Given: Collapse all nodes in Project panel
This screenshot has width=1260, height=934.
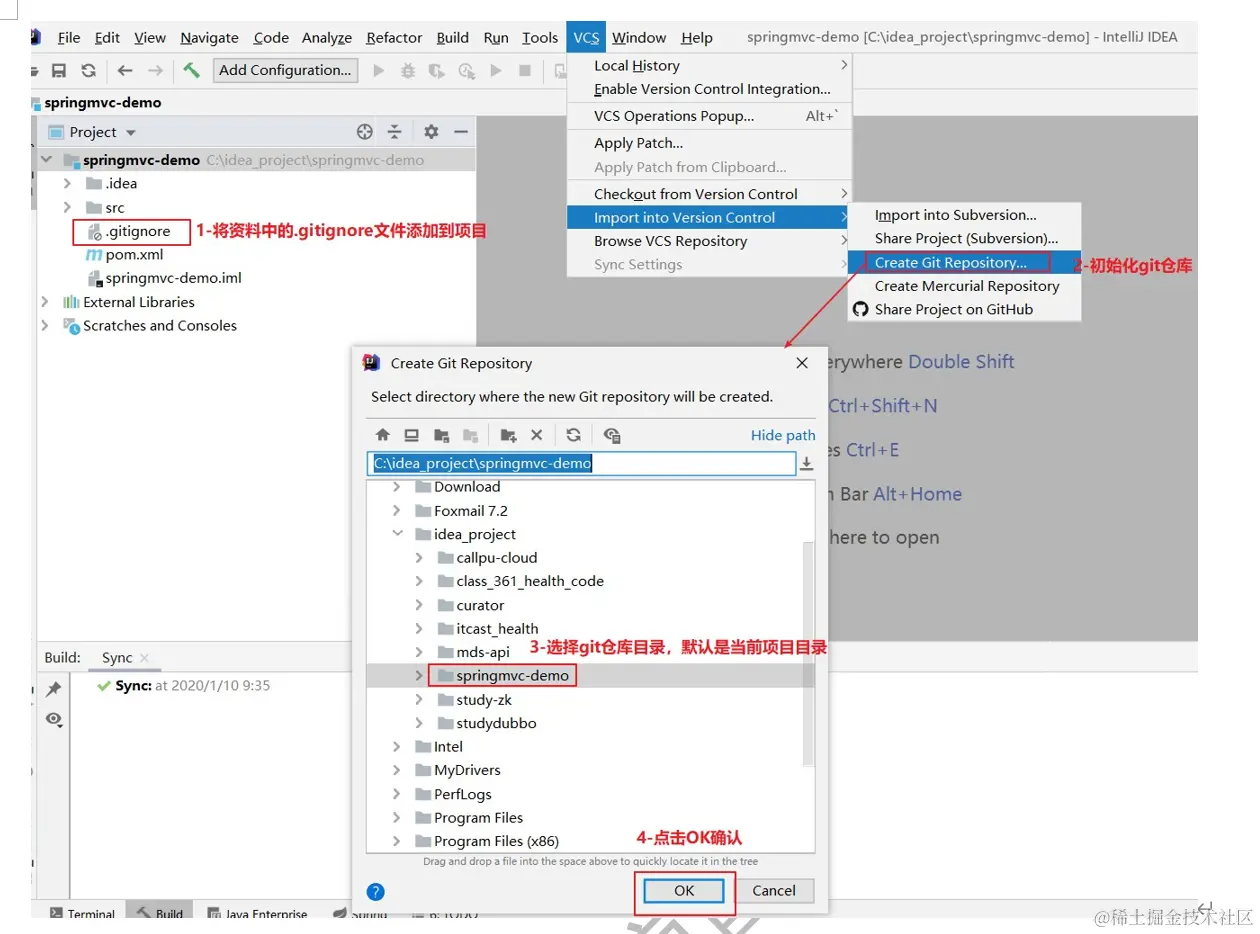Looking at the screenshot, I should pos(395,132).
